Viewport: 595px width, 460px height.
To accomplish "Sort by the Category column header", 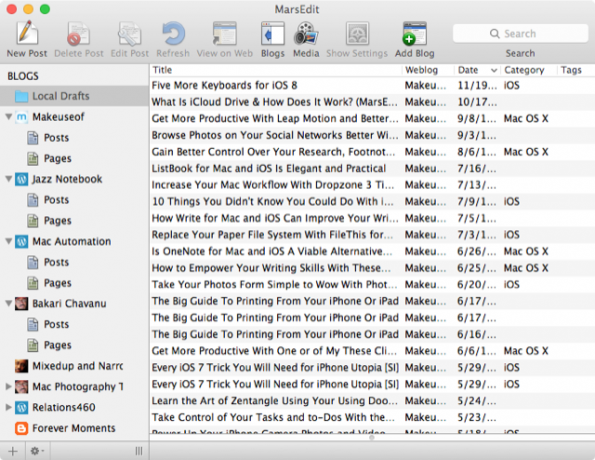I will [529, 70].
